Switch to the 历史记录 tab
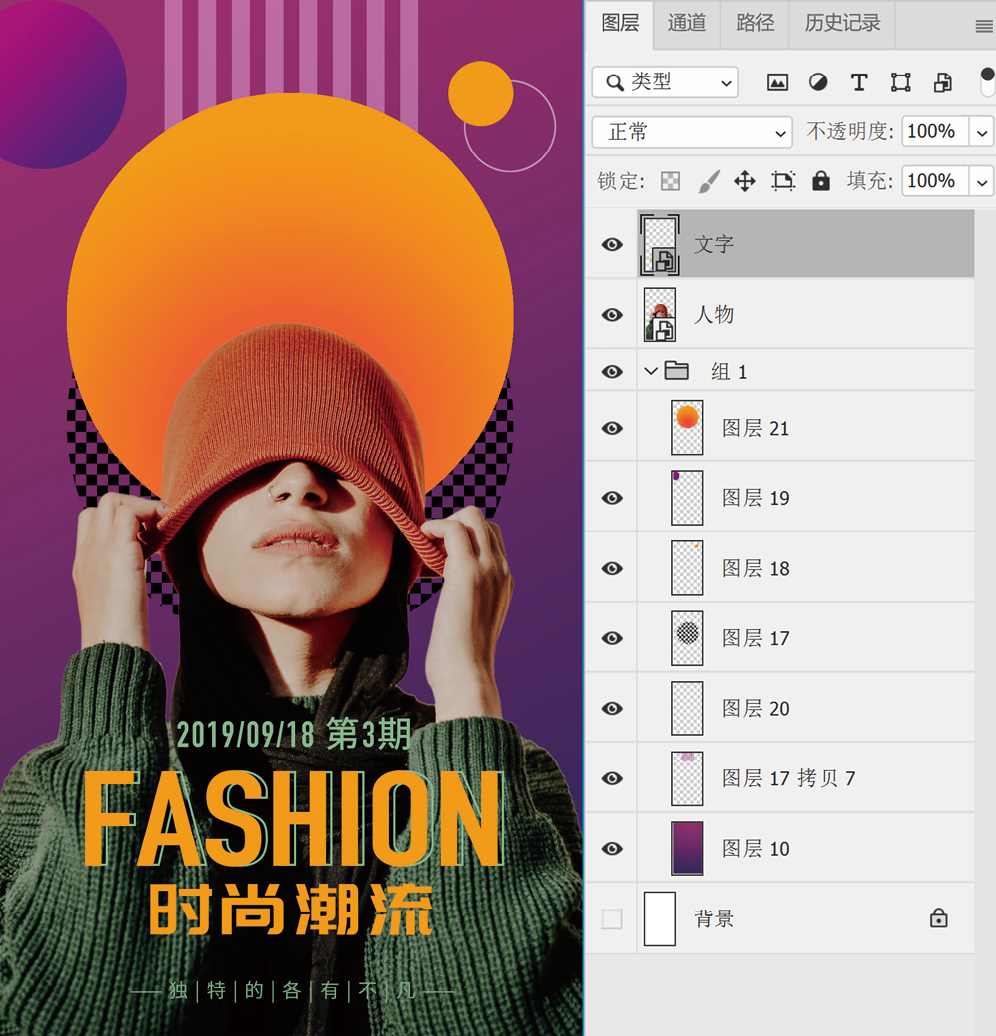 tap(843, 24)
